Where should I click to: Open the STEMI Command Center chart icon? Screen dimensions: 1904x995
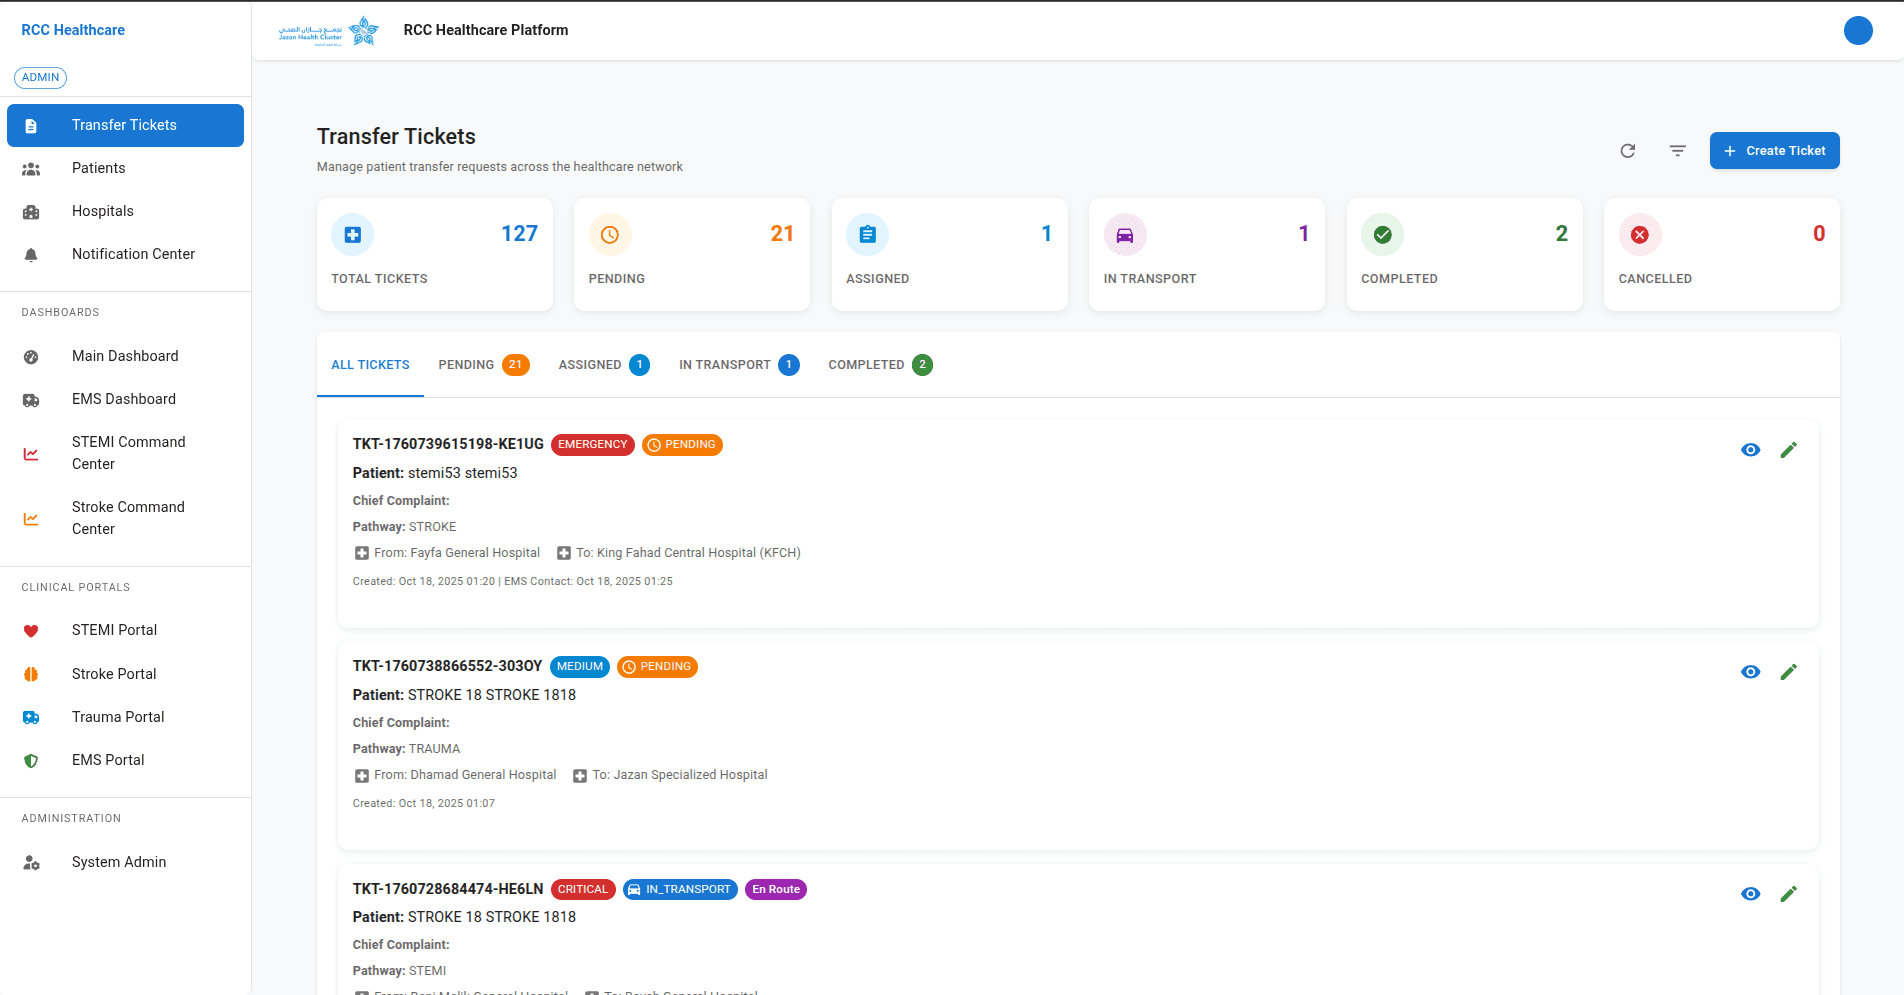(x=31, y=453)
